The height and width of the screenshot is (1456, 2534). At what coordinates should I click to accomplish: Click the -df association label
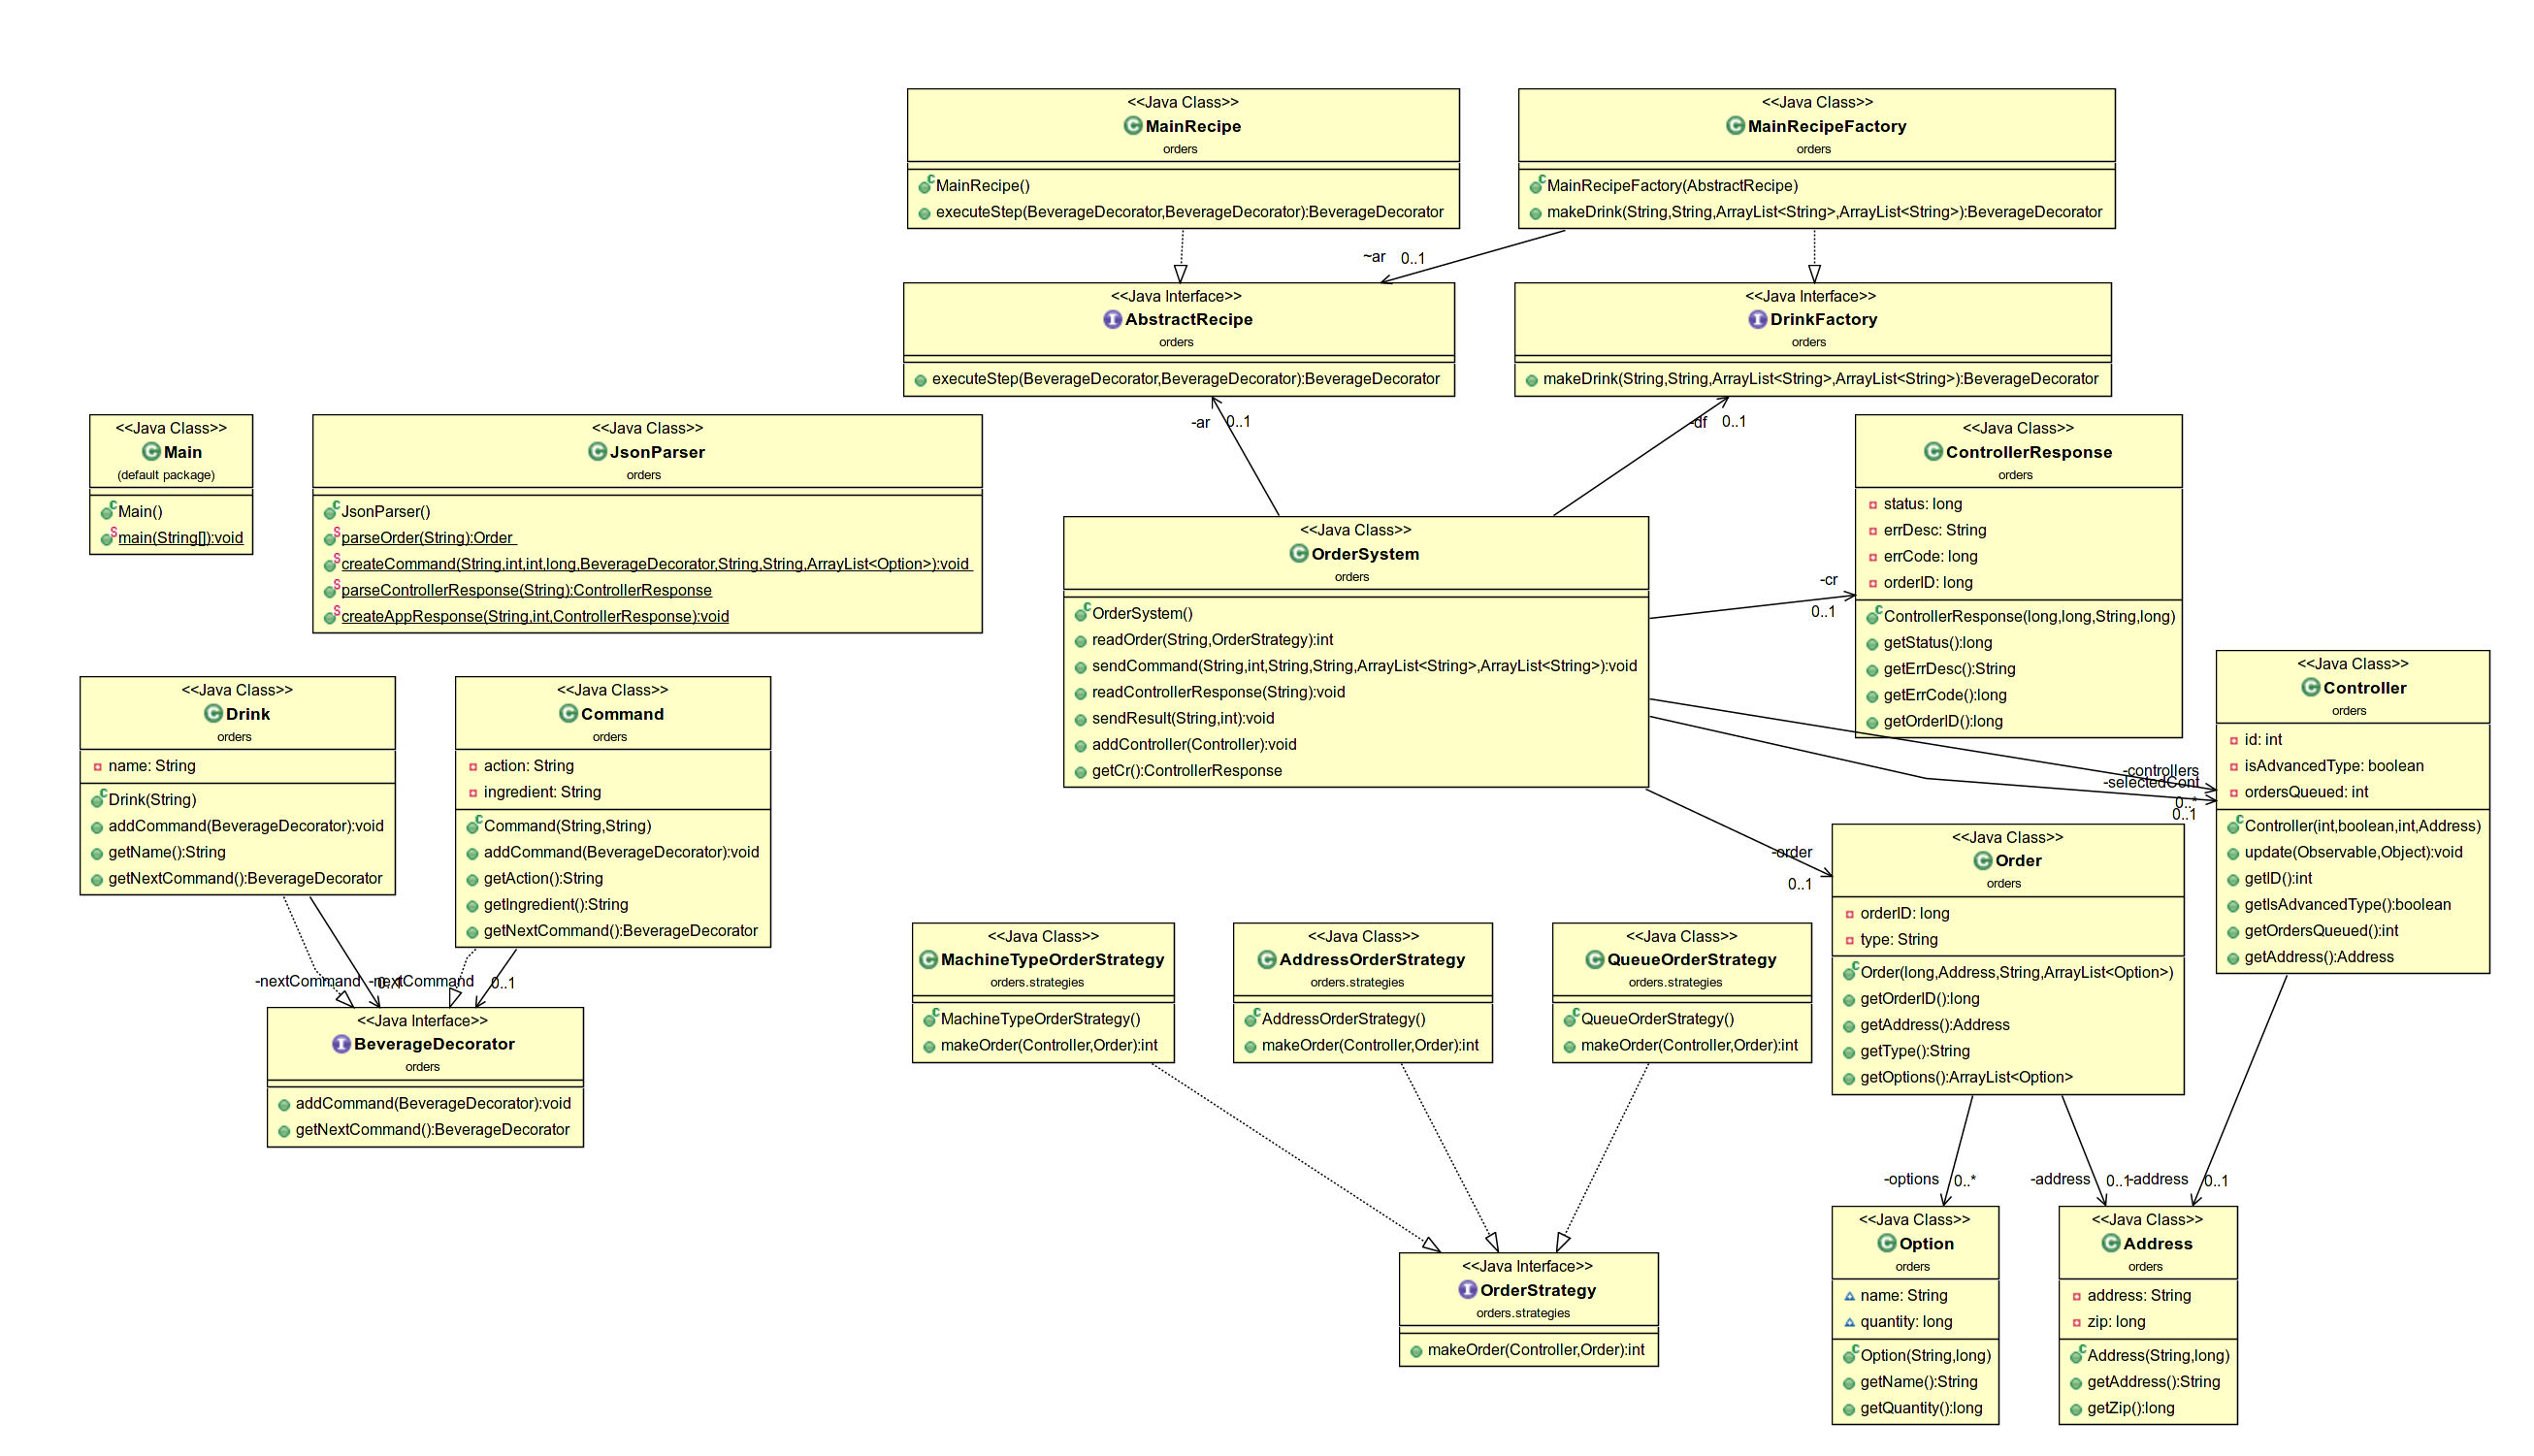pos(1700,422)
